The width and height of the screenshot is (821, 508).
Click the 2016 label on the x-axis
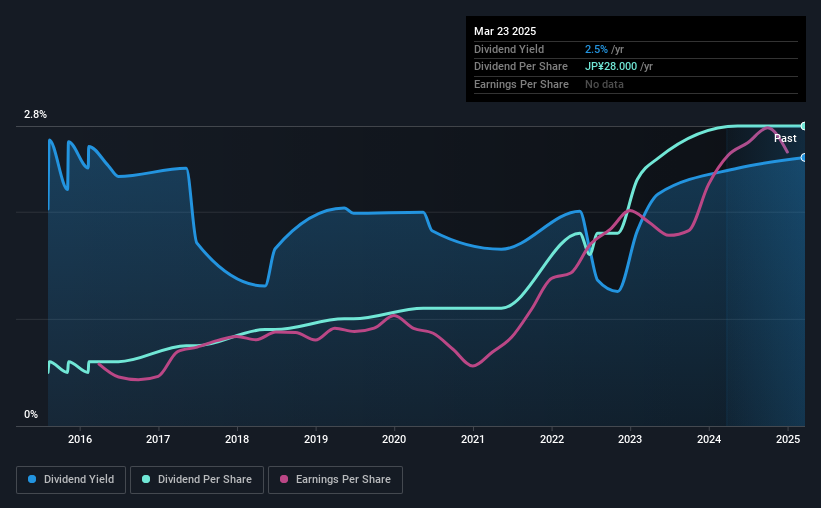coord(80,439)
